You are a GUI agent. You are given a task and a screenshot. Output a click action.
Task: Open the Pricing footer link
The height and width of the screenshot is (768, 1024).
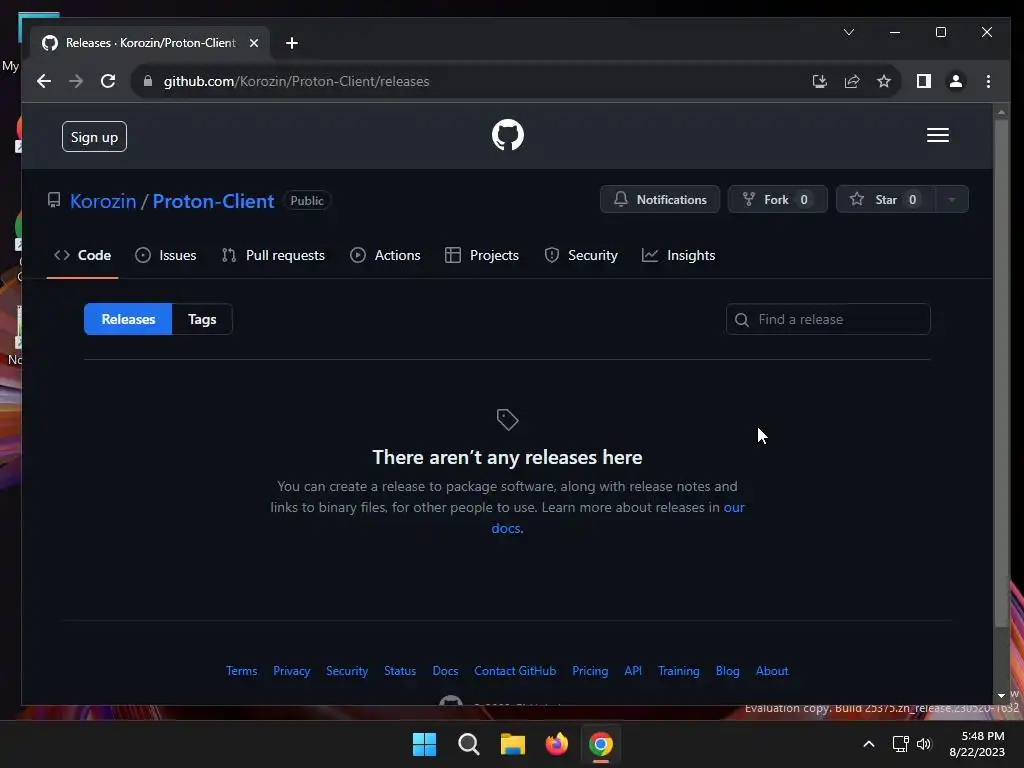click(x=590, y=671)
